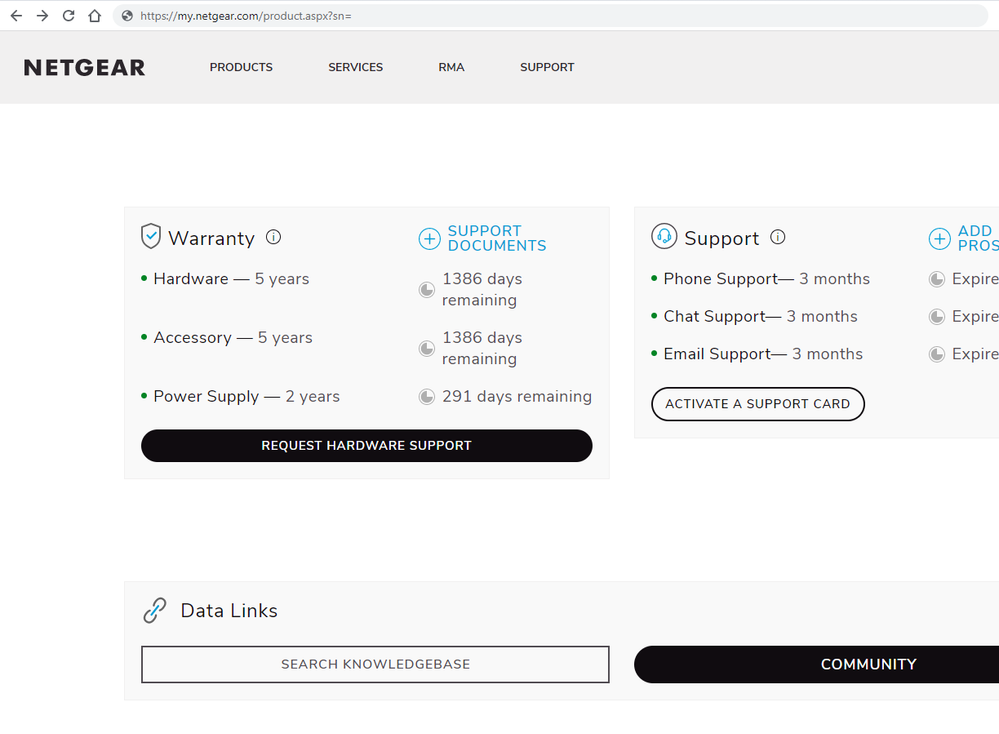The image size is (999, 734).
Task: Reload the page with the refresh icon
Action: tap(68, 15)
